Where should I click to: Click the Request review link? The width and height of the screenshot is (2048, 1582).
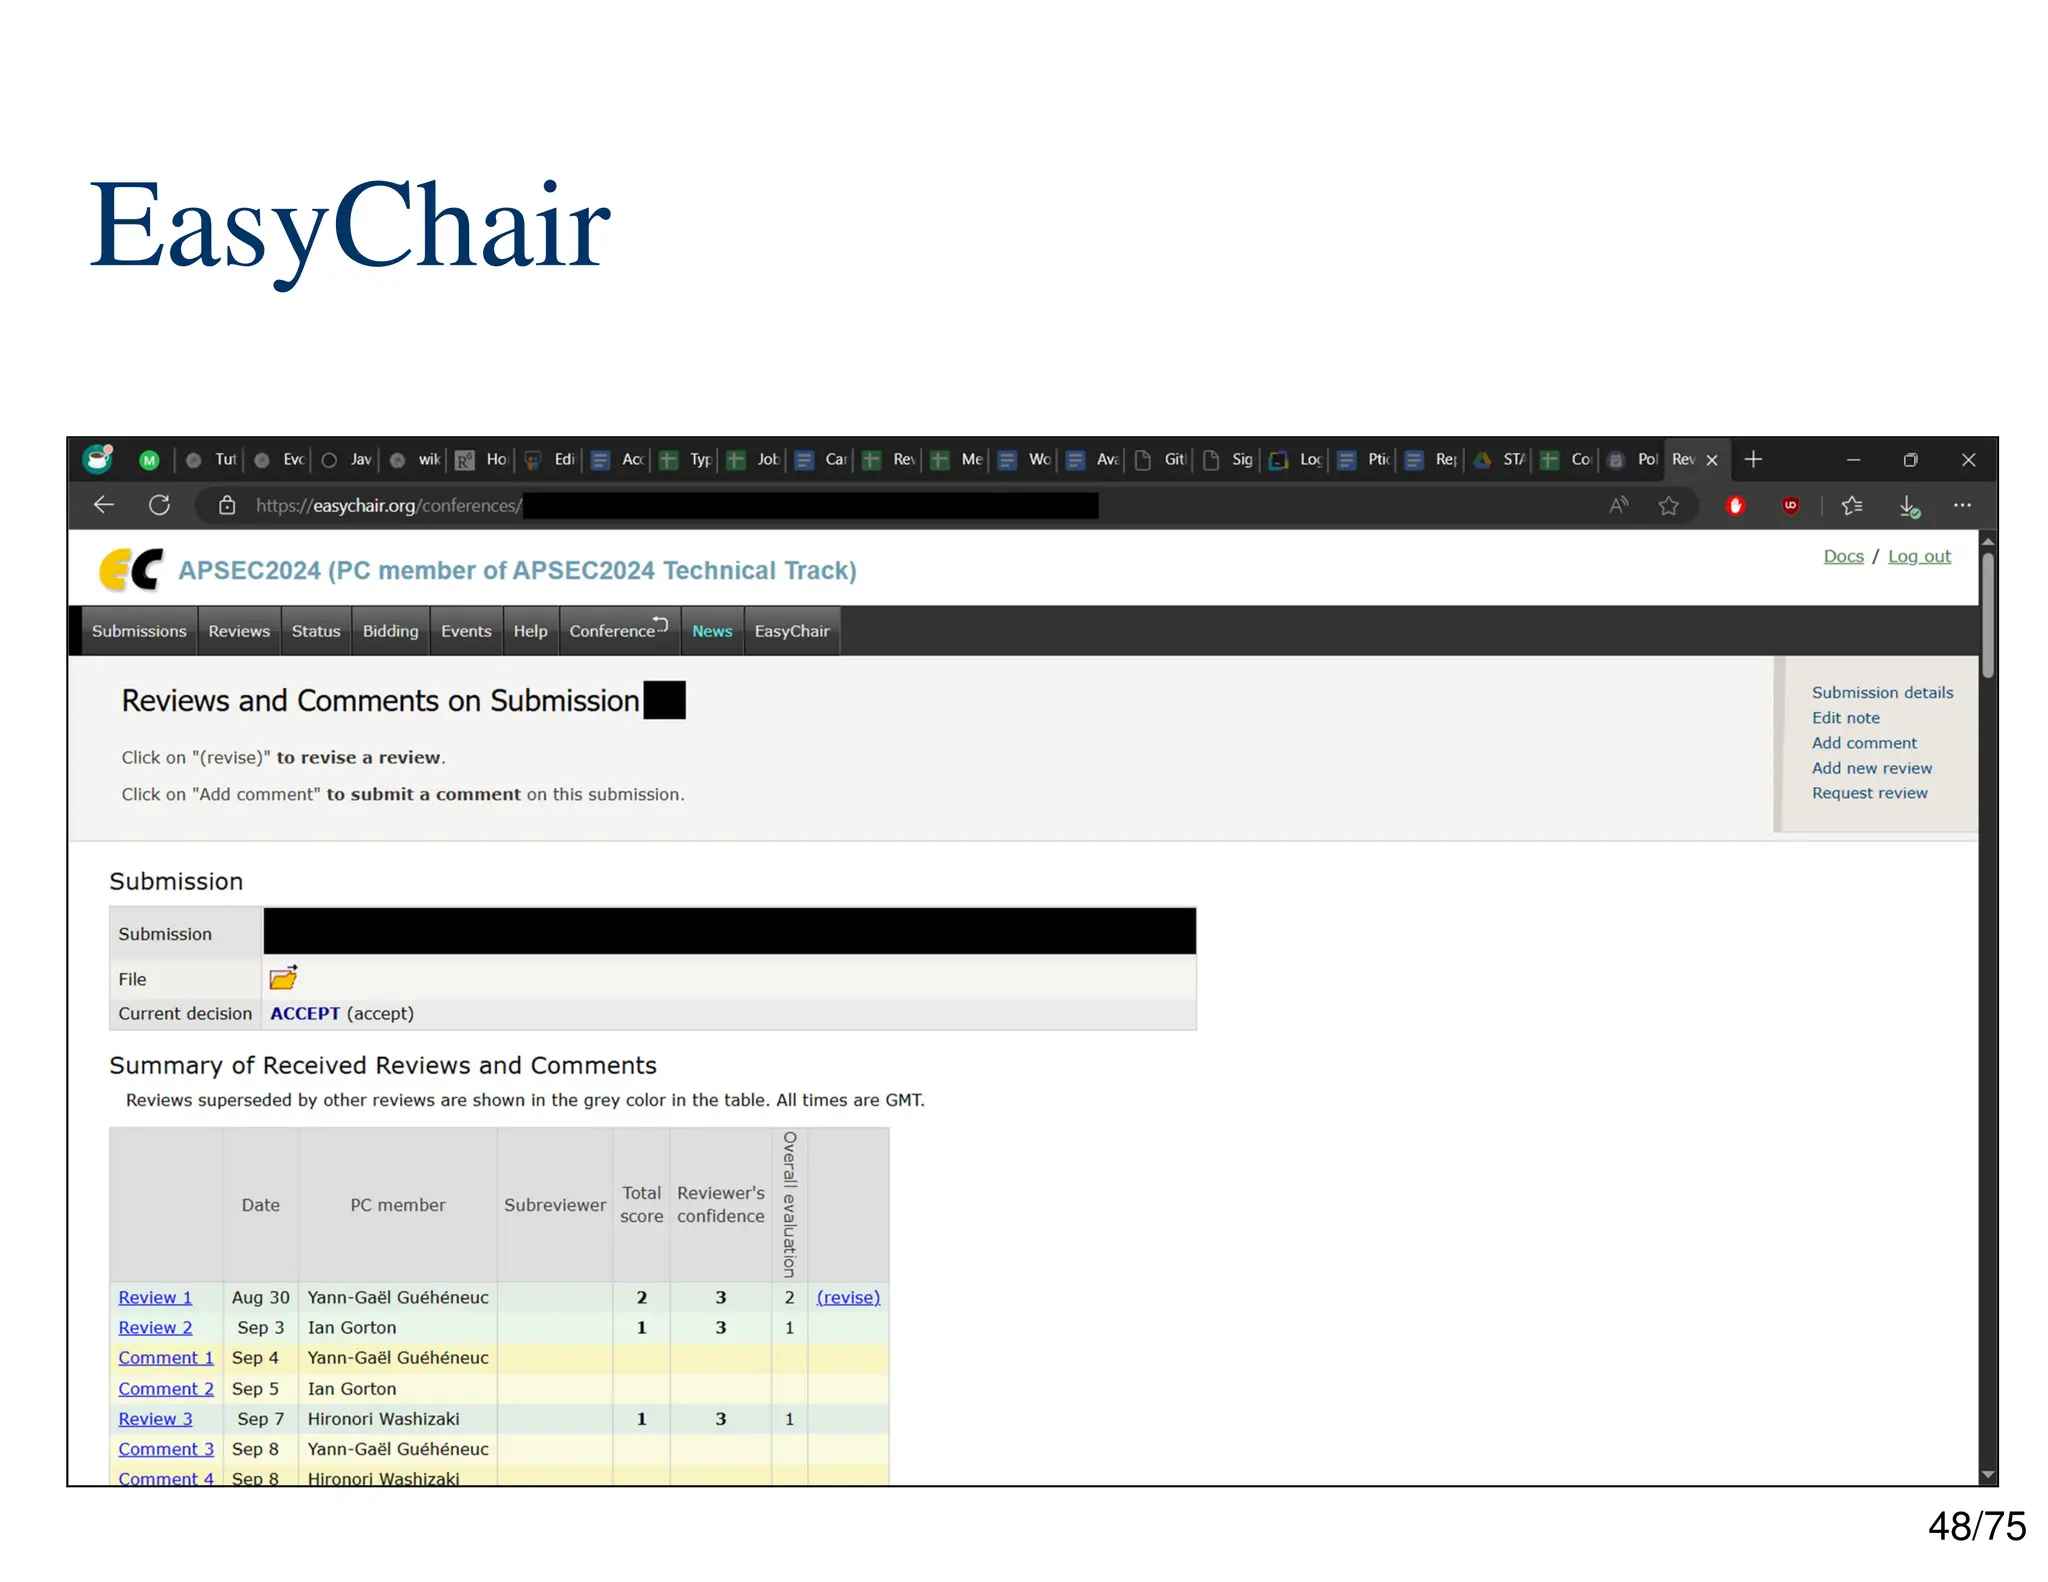click(x=1869, y=793)
